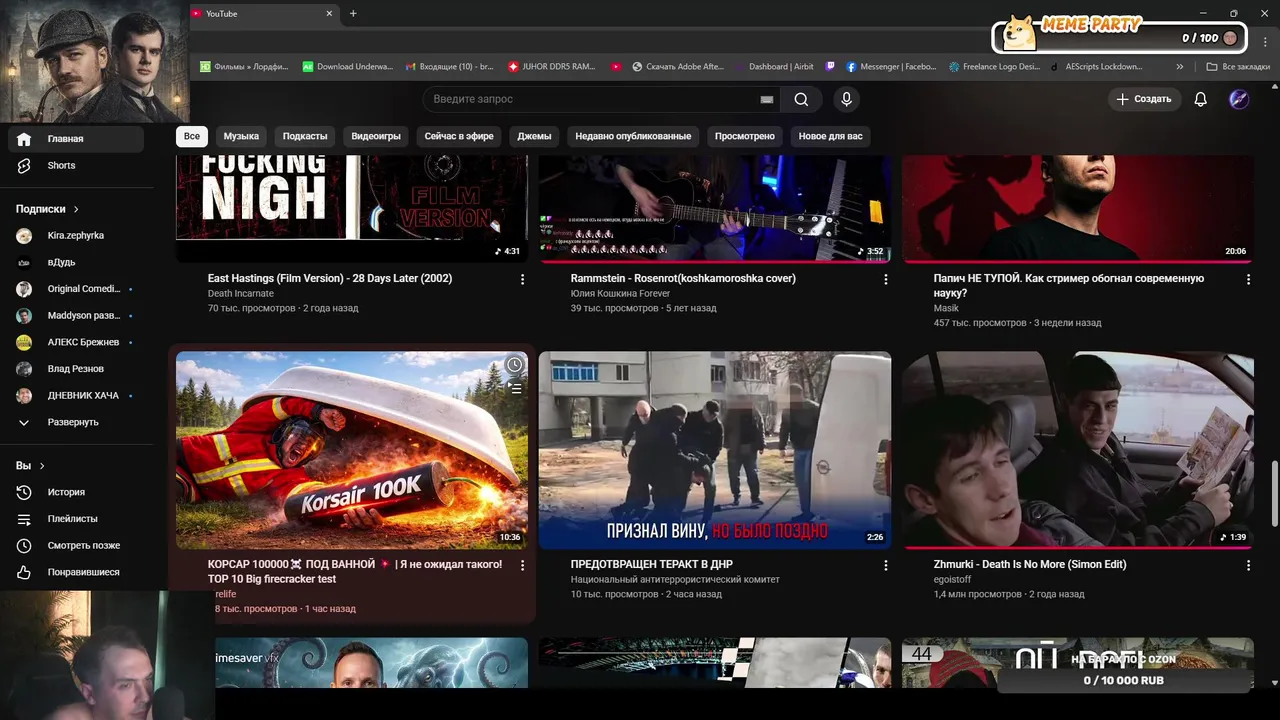Expand the Подписки section chevron
The image size is (1280, 720).
coord(75,210)
